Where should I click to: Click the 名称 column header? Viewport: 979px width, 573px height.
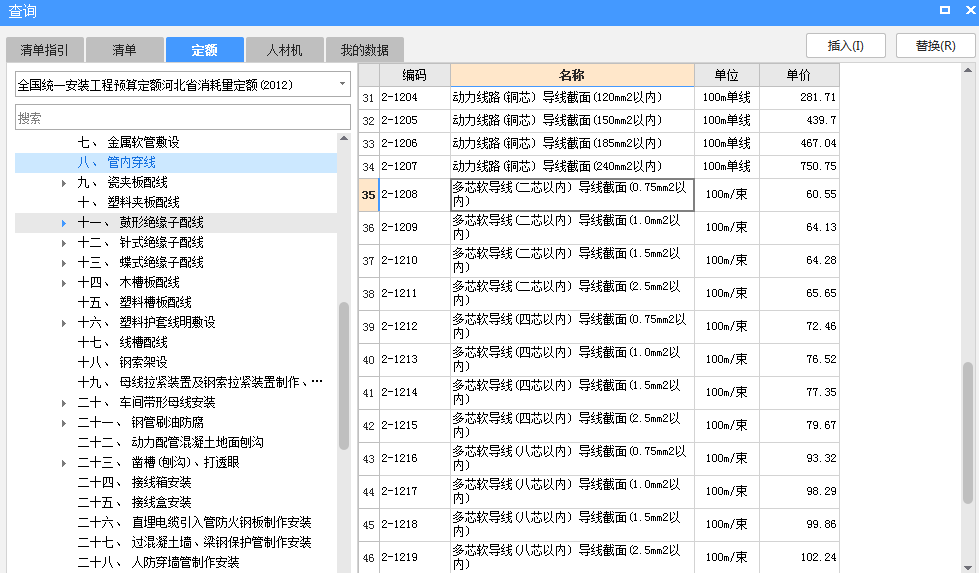[x=572, y=75]
